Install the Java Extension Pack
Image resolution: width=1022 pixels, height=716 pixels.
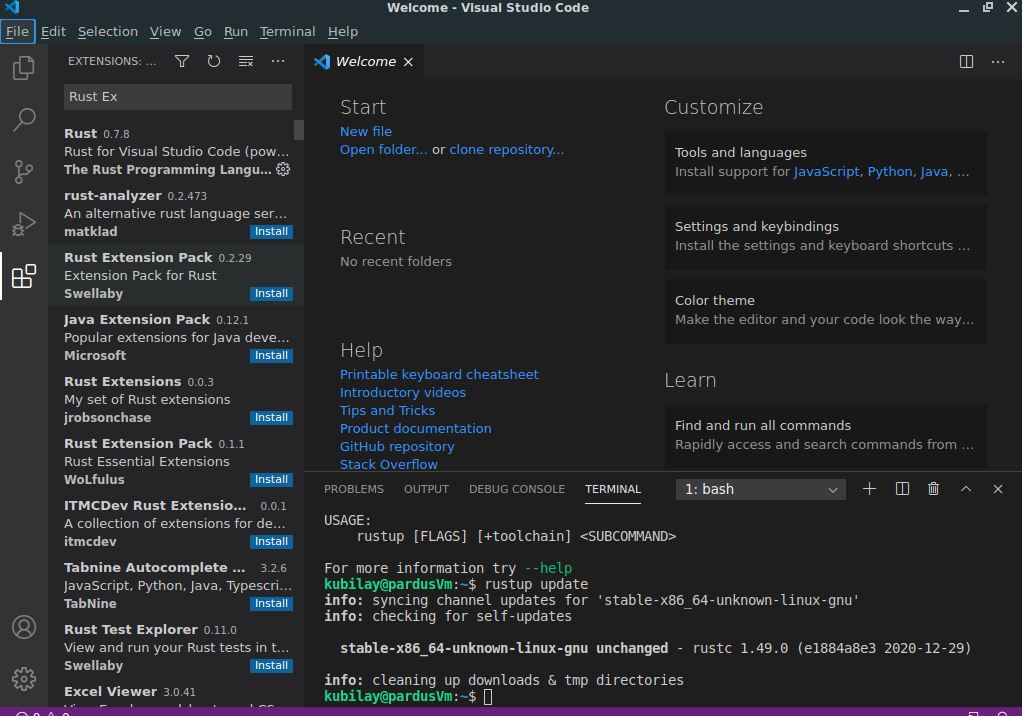271,356
